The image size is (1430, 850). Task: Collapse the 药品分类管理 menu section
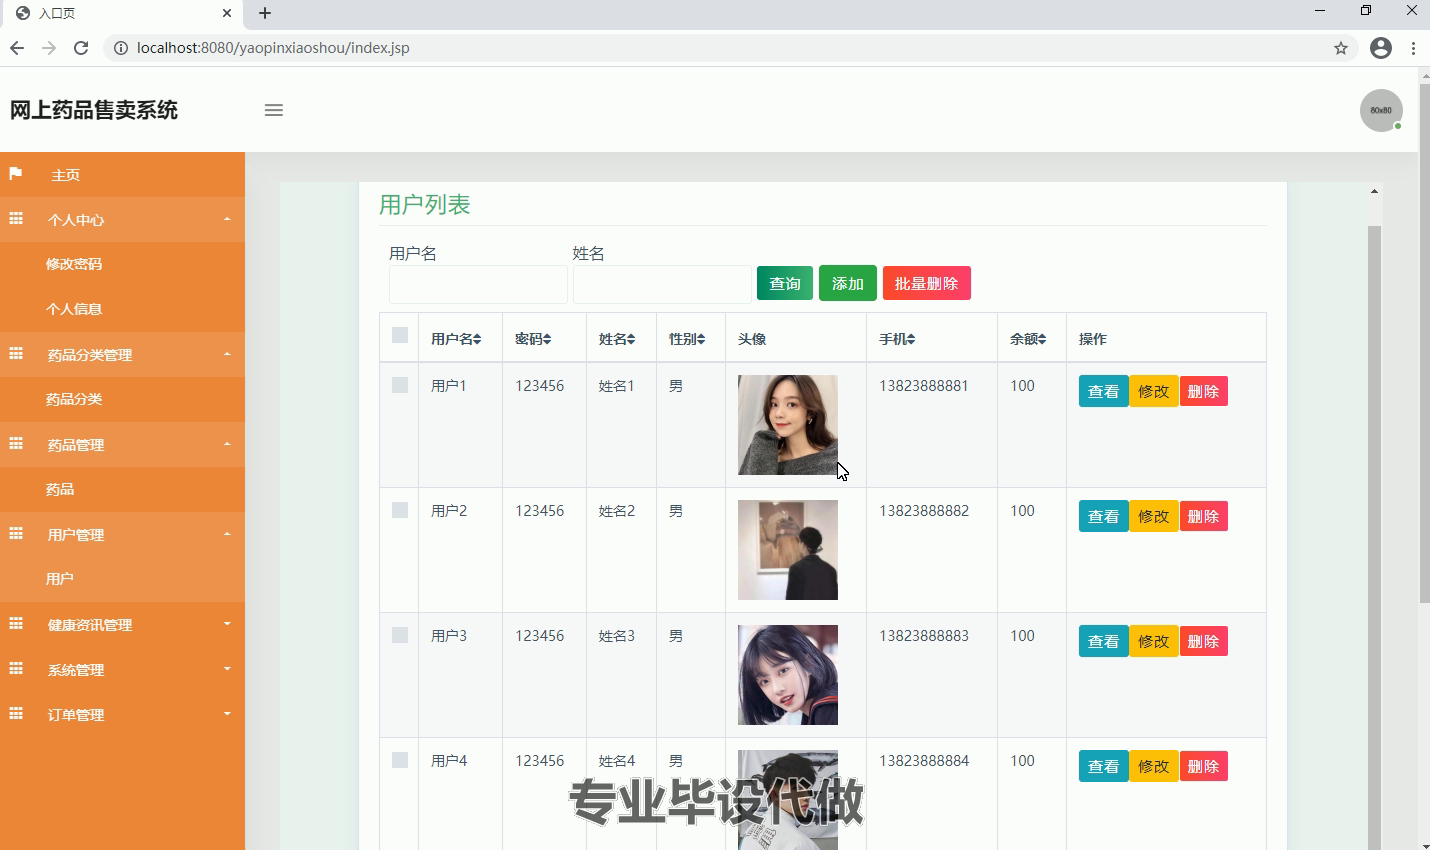coord(122,354)
